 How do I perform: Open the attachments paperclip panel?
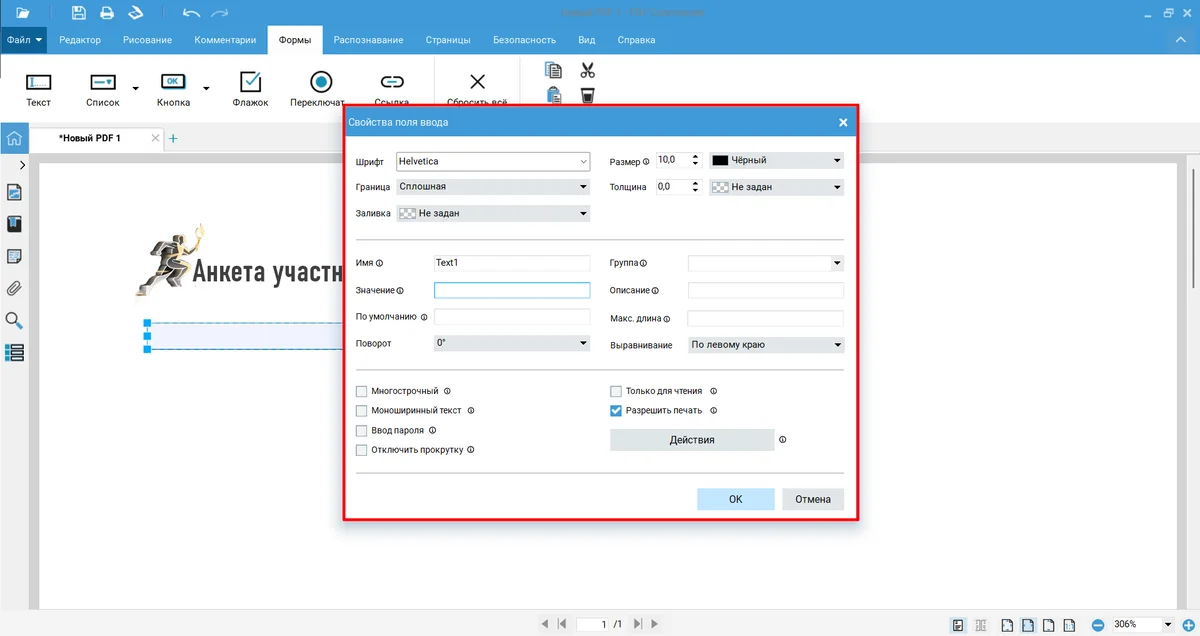[x=14, y=289]
